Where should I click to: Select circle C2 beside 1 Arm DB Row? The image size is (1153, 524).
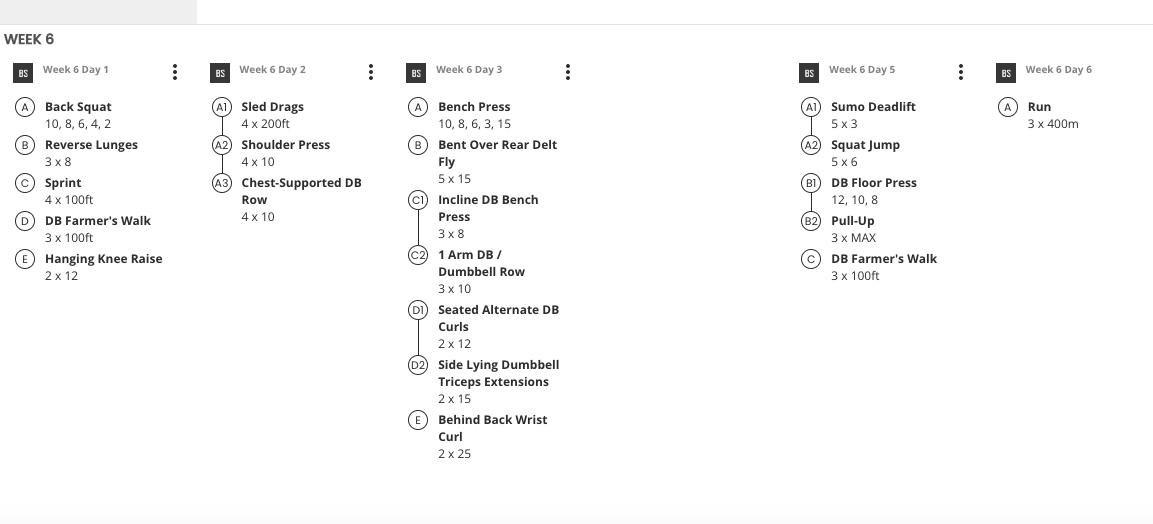(418, 255)
